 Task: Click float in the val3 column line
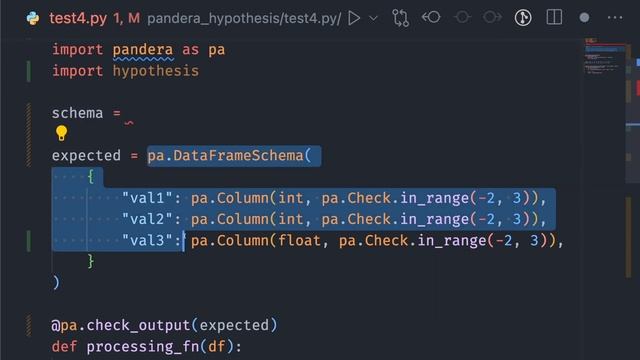tap(299, 240)
